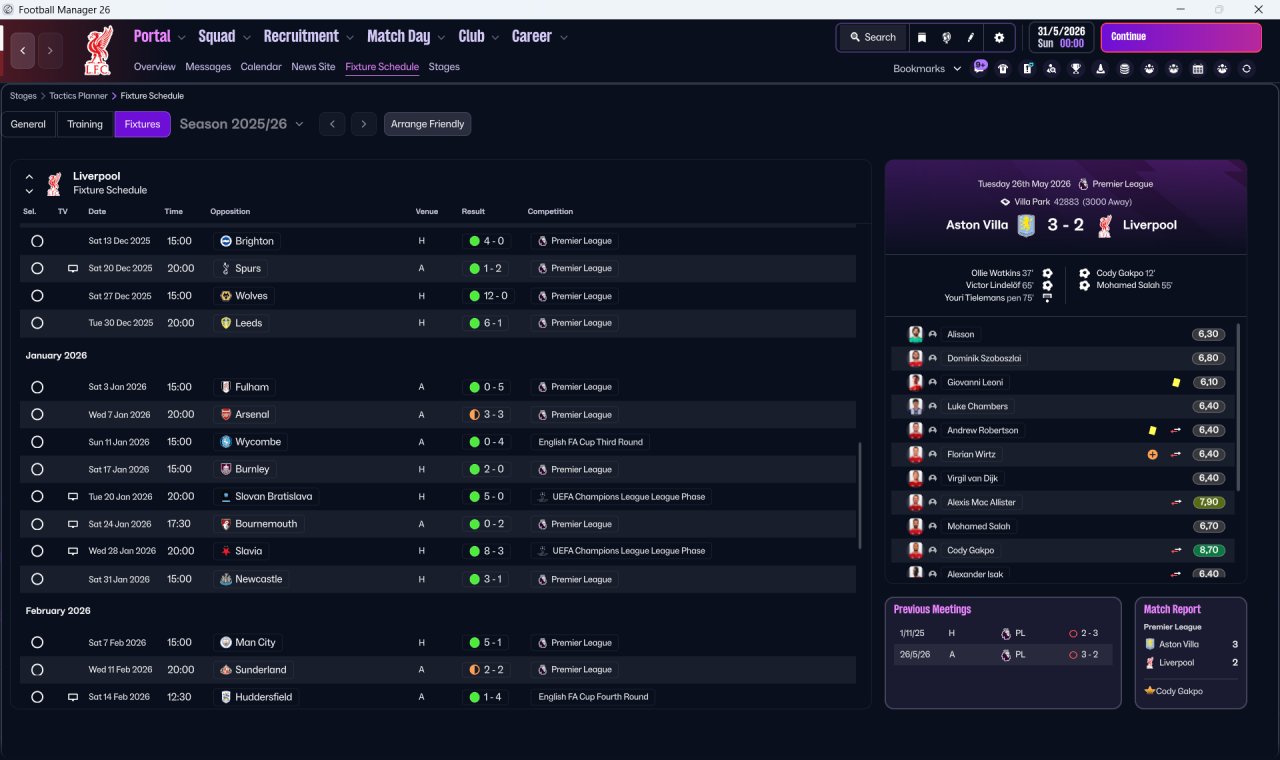Expand the Portal menu chevron

[x=182, y=38]
